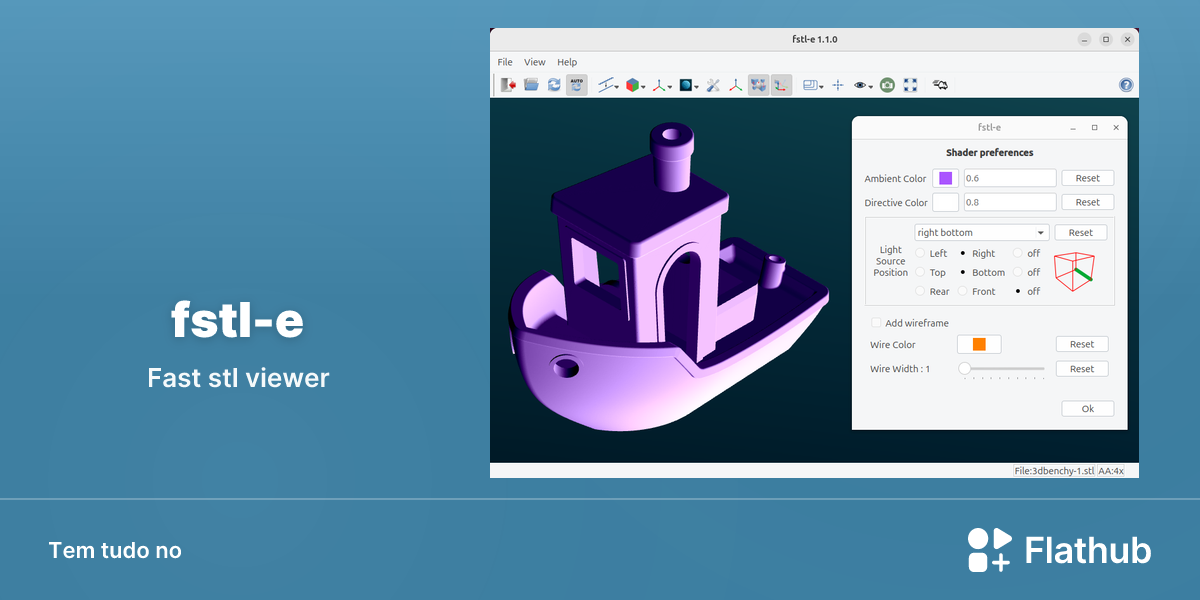The width and height of the screenshot is (1200, 600).
Task: Click the AA:4x status bar entry
Action: coord(1112,470)
